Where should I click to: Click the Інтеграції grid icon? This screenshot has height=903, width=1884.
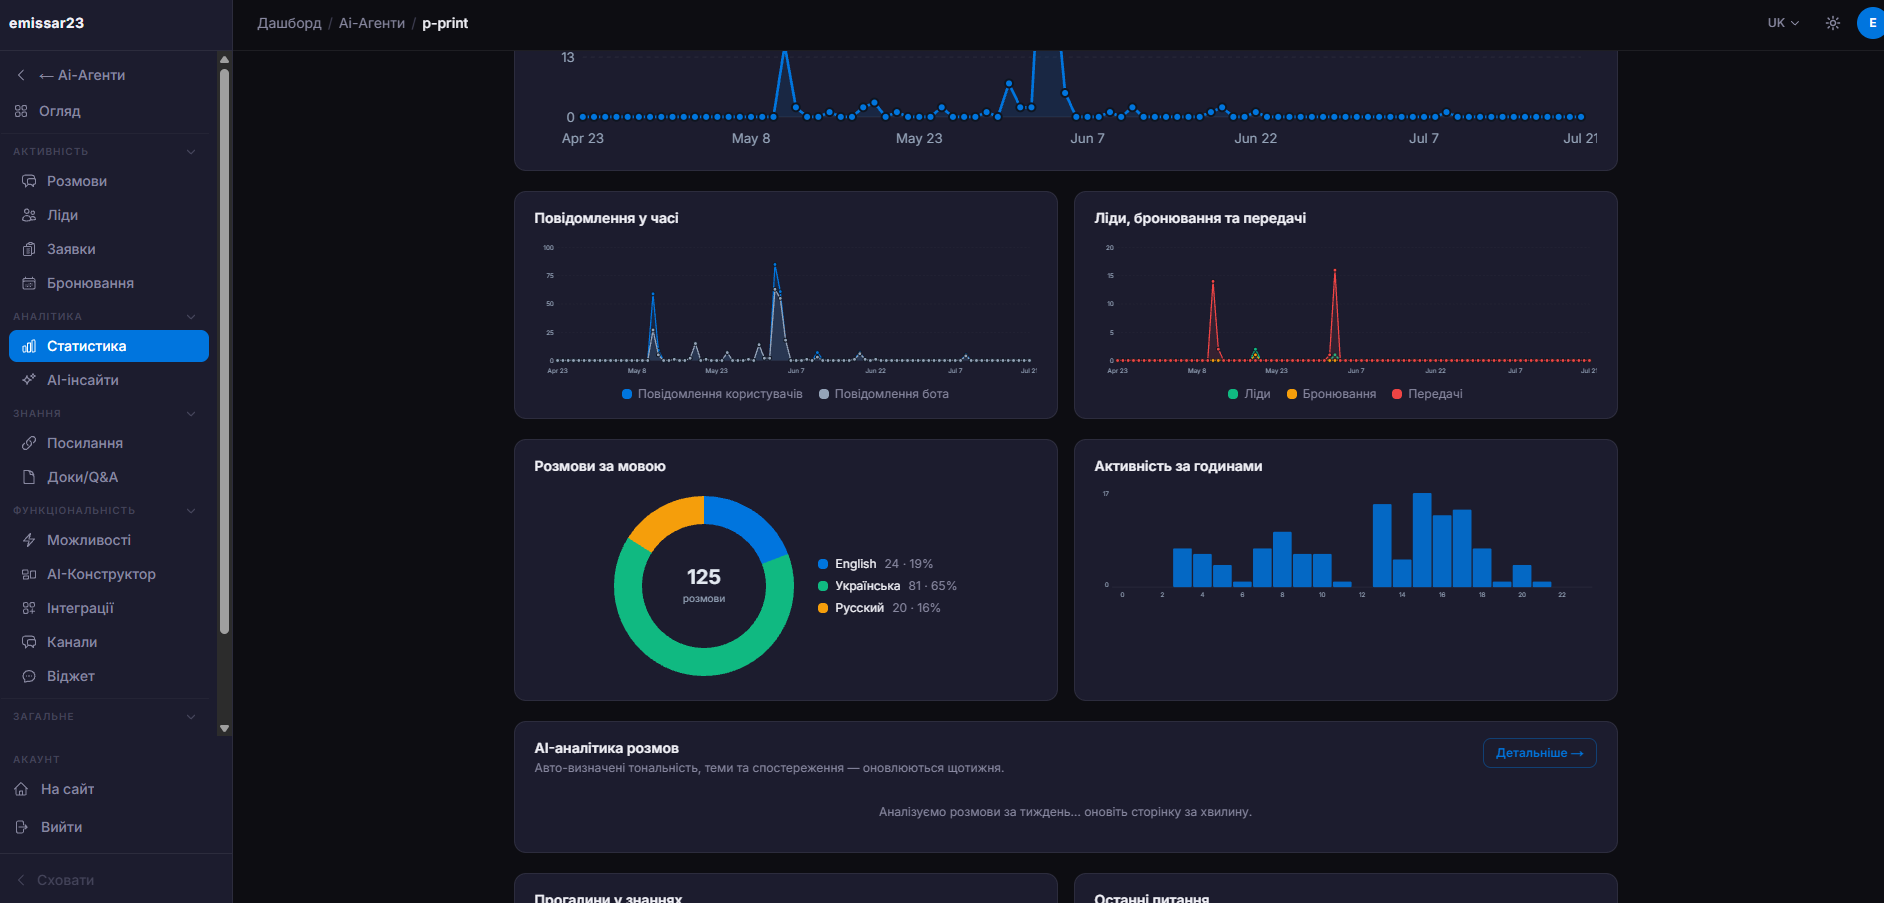[29, 608]
